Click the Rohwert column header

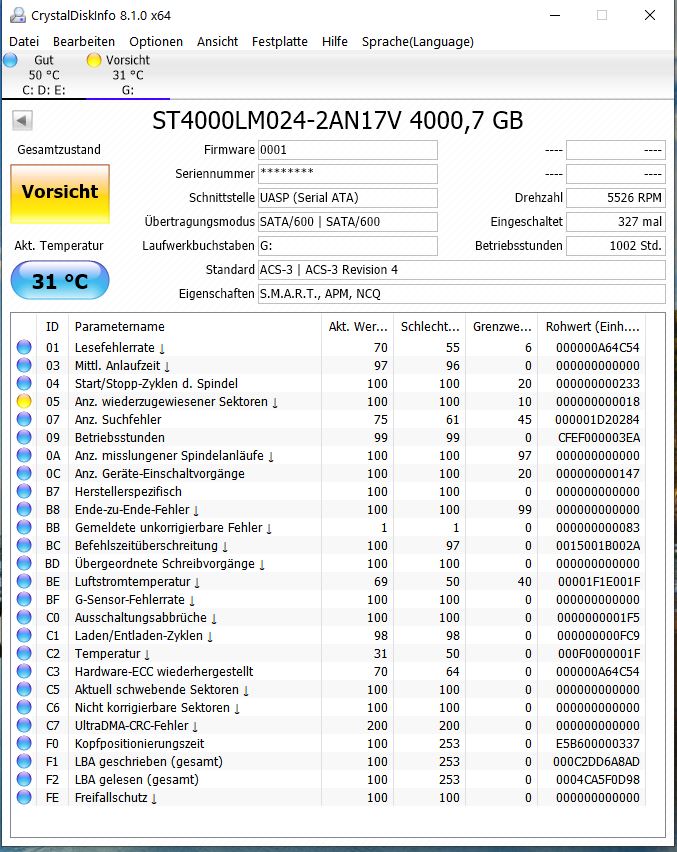pos(592,327)
